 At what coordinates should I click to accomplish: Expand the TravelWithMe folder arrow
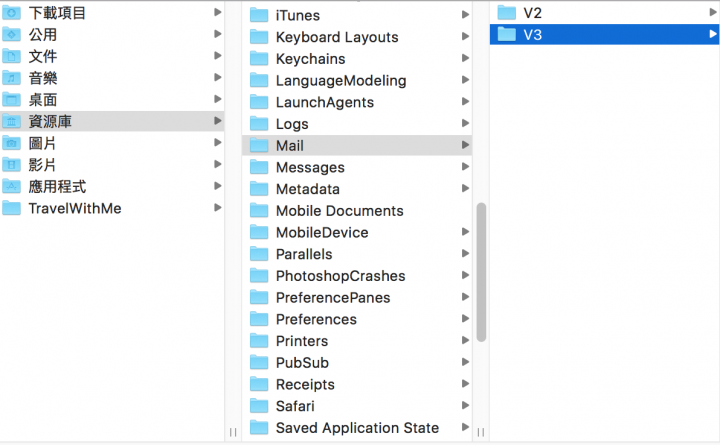[218, 208]
